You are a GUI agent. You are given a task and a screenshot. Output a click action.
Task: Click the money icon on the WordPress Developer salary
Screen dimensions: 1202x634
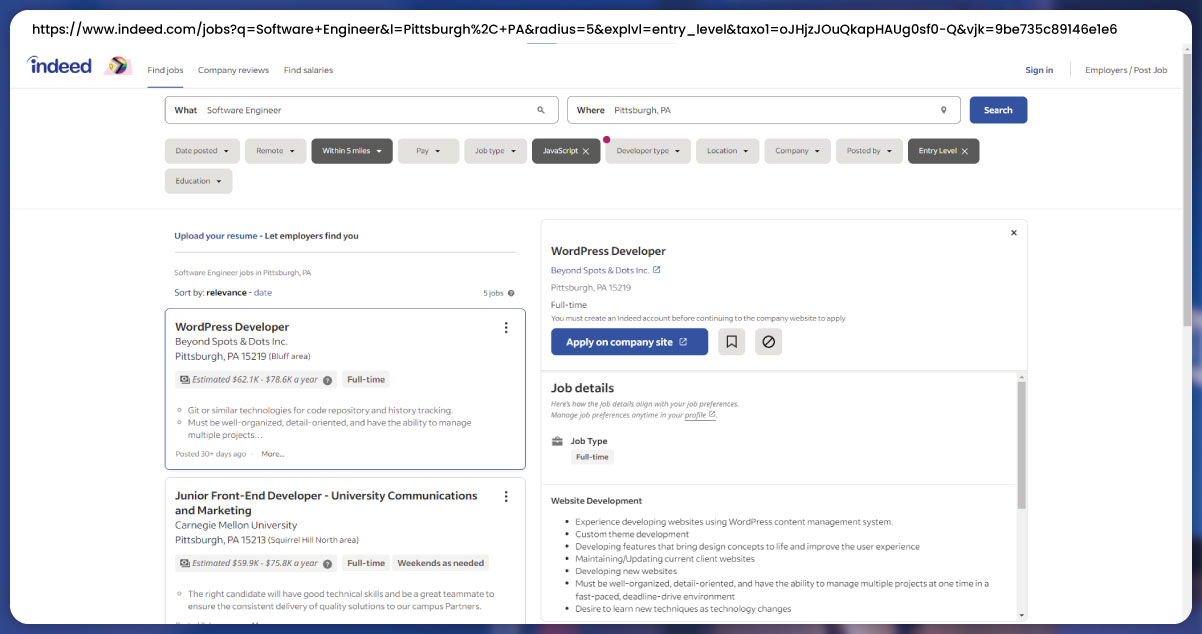coord(184,380)
